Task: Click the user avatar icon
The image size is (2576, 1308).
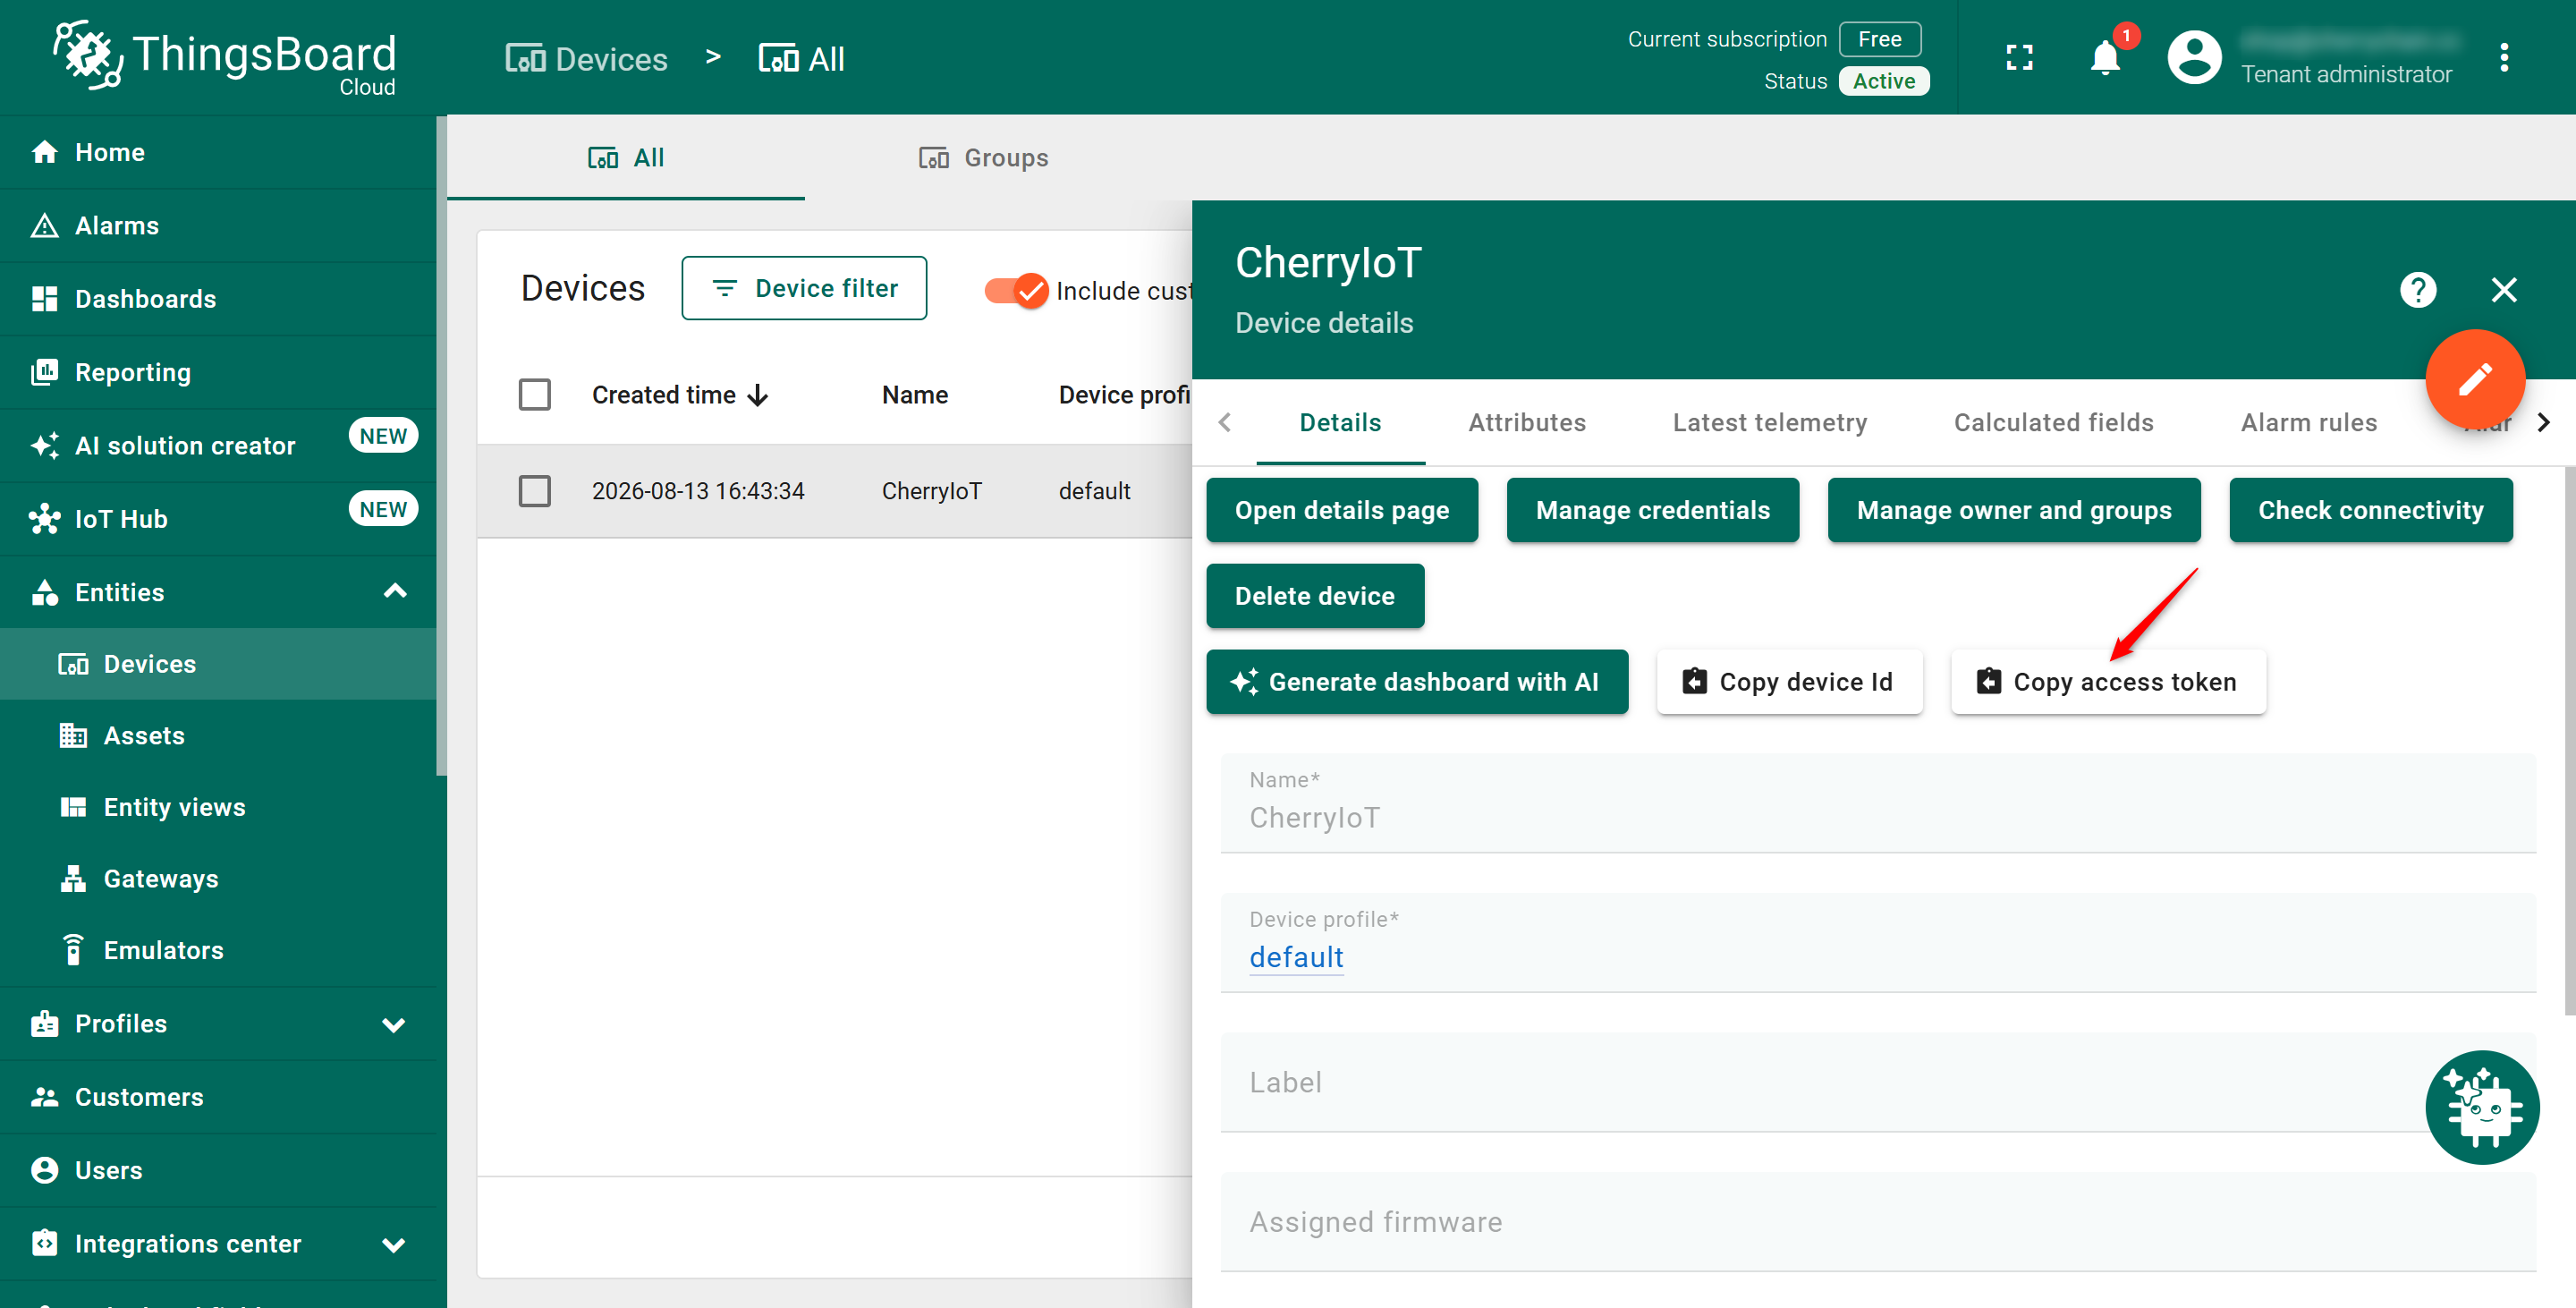Action: pyautogui.click(x=2194, y=57)
